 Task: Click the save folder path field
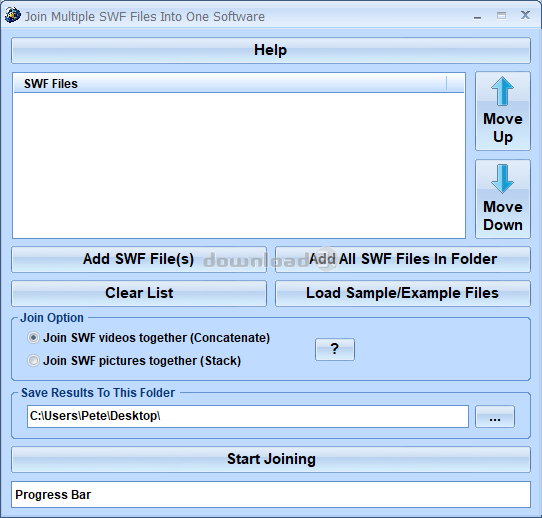[x=248, y=416]
